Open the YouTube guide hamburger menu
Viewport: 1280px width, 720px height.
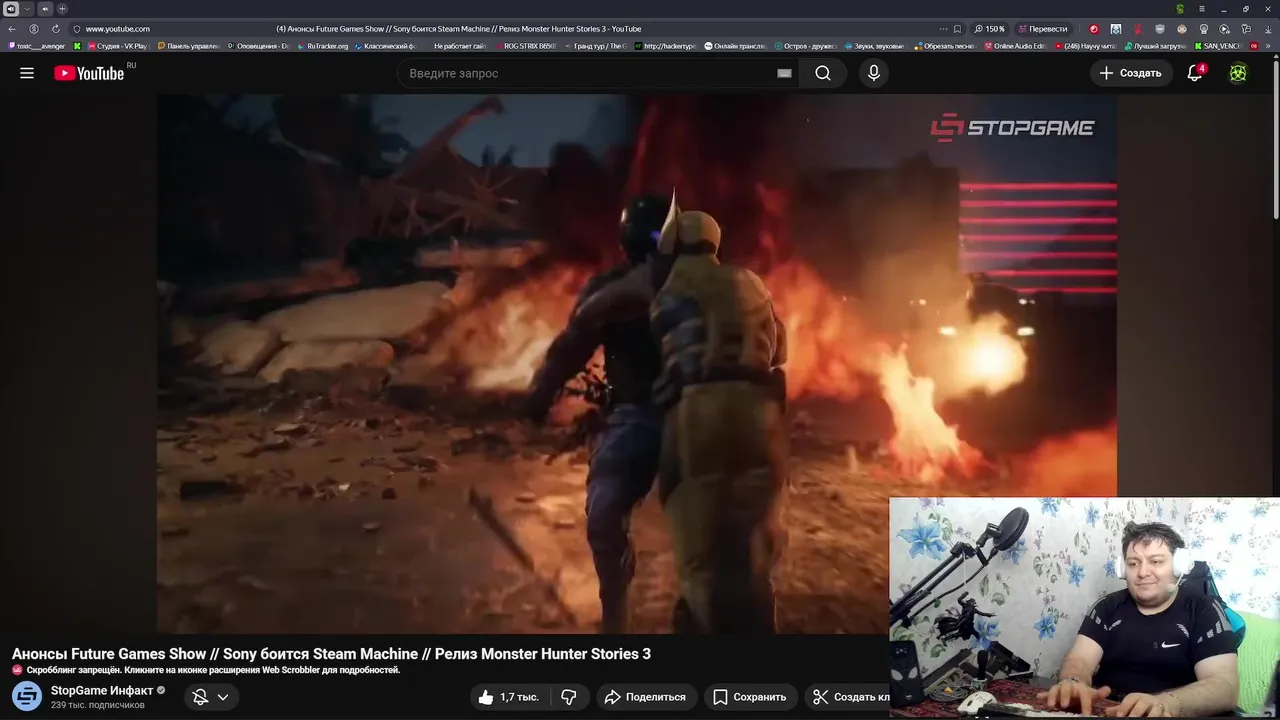pos(27,73)
